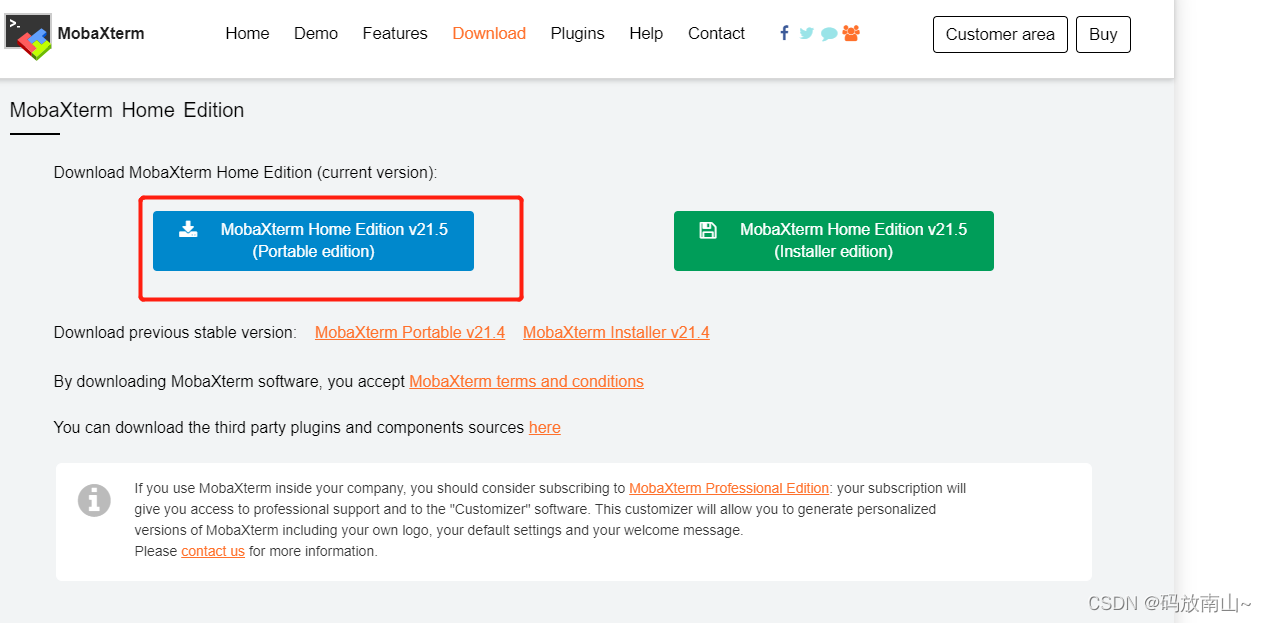Click the orange users group icon
This screenshot has height=623, width=1266.
click(851, 33)
